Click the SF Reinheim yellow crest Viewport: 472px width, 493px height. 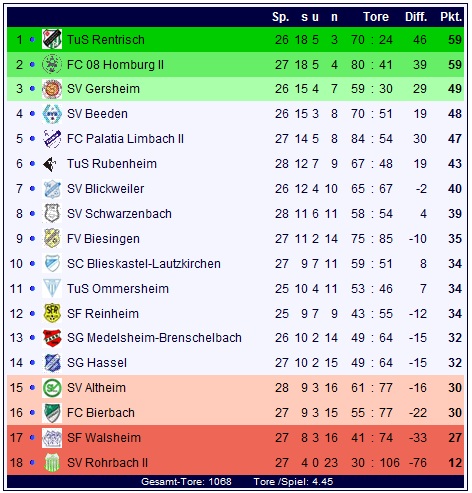point(52,313)
